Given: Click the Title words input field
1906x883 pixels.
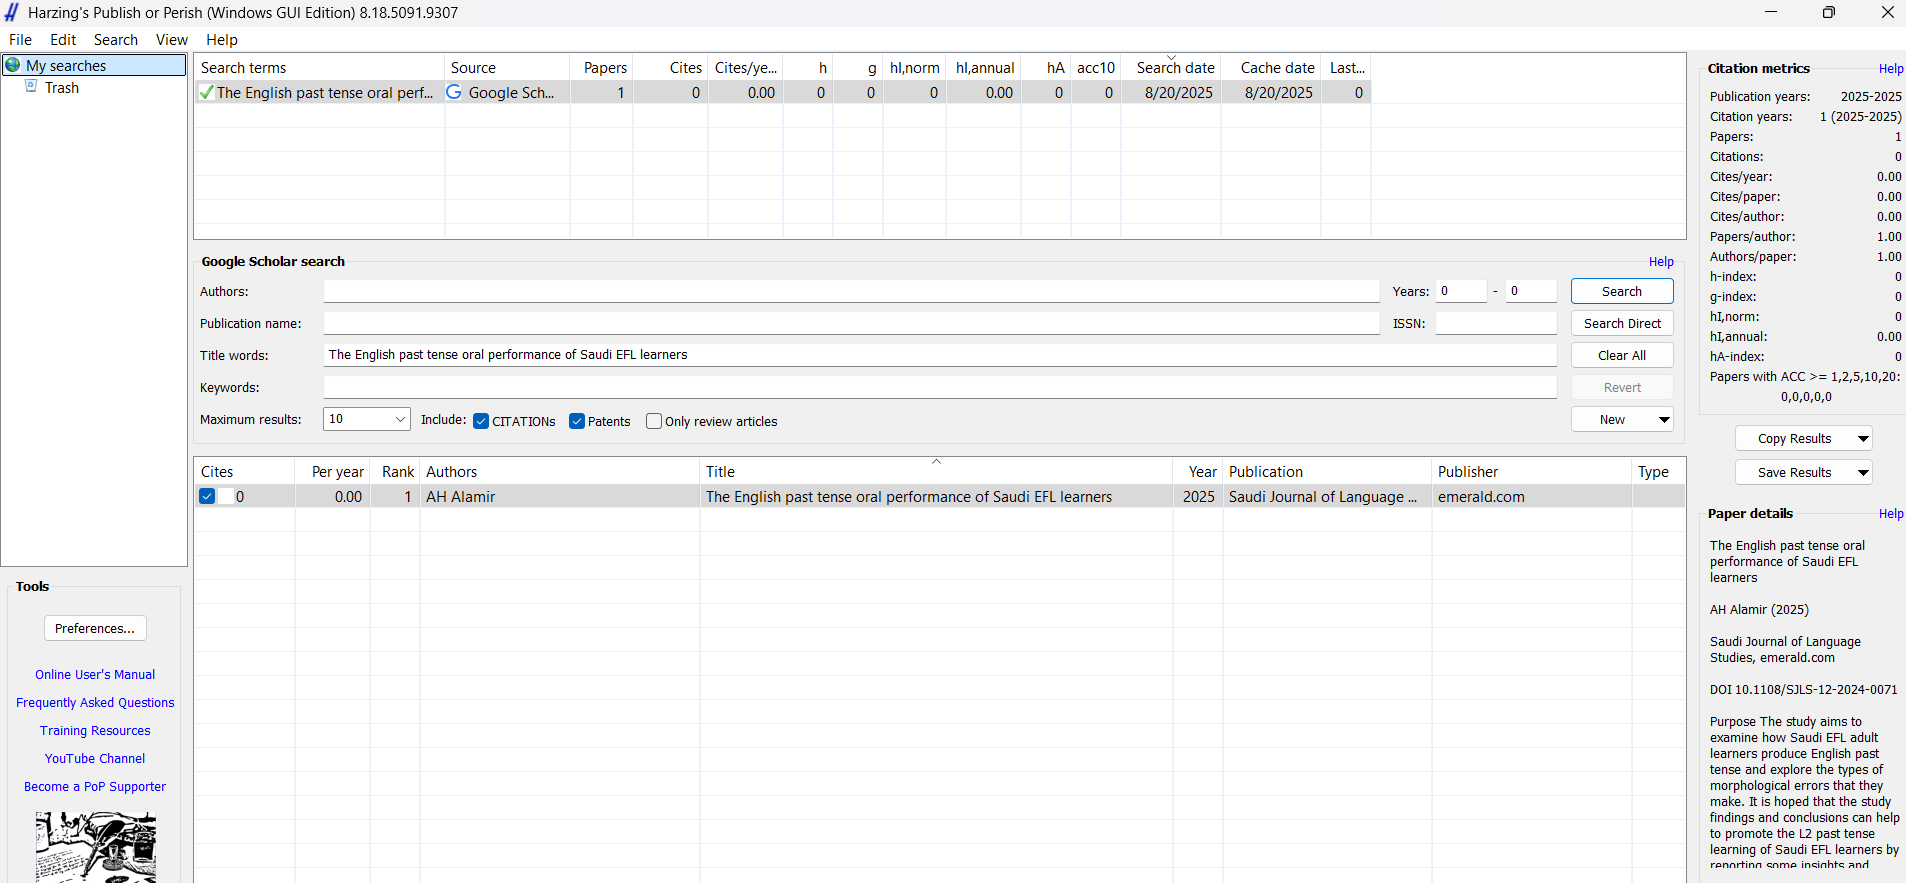Looking at the screenshot, I should click(940, 355).
